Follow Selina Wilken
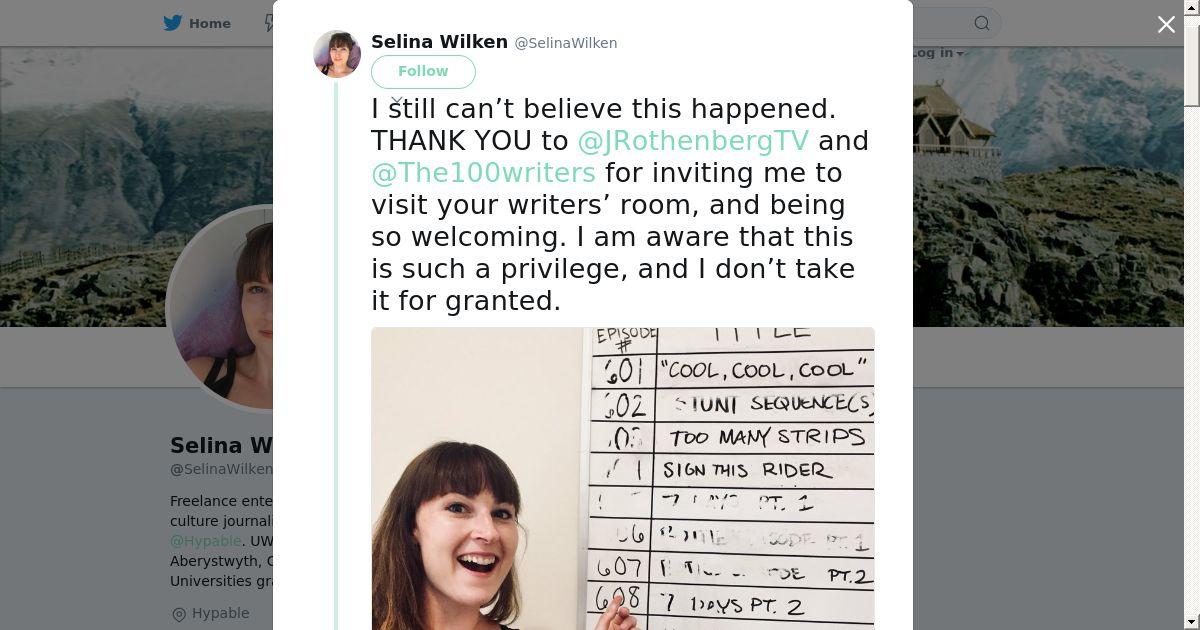Viewport: 1200px width, 630px height. (423, 71)
